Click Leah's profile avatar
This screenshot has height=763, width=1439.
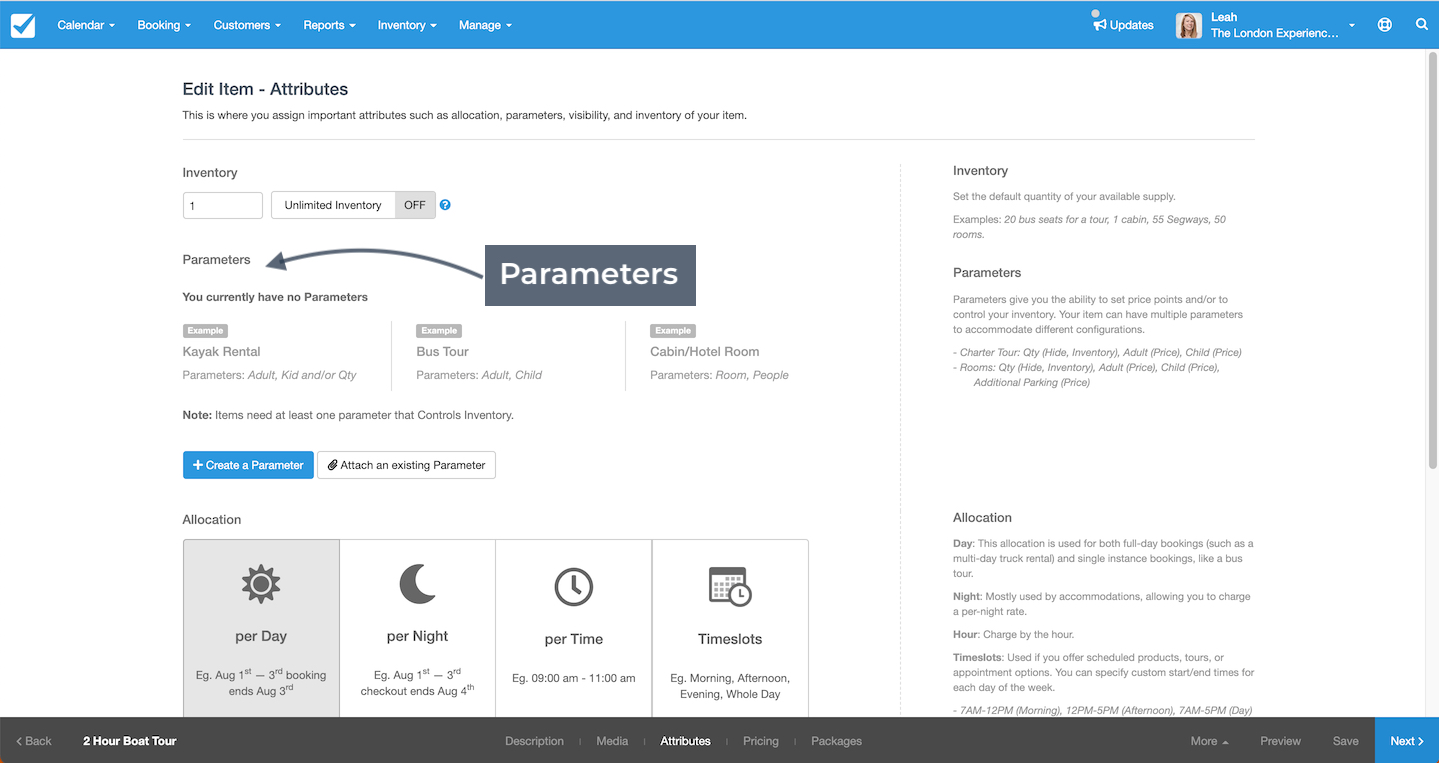coord(1188,25)
